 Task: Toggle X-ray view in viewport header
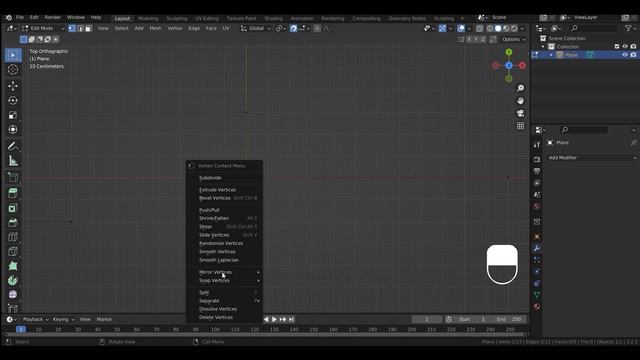[x=480, y=28]
